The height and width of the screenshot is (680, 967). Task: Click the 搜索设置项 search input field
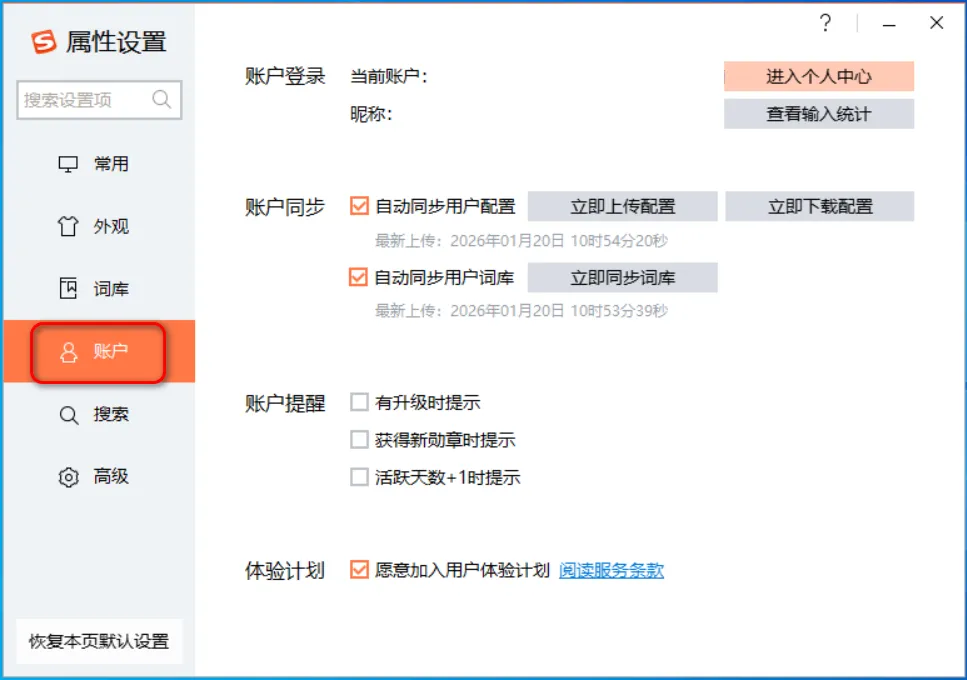tap(99, 100)
